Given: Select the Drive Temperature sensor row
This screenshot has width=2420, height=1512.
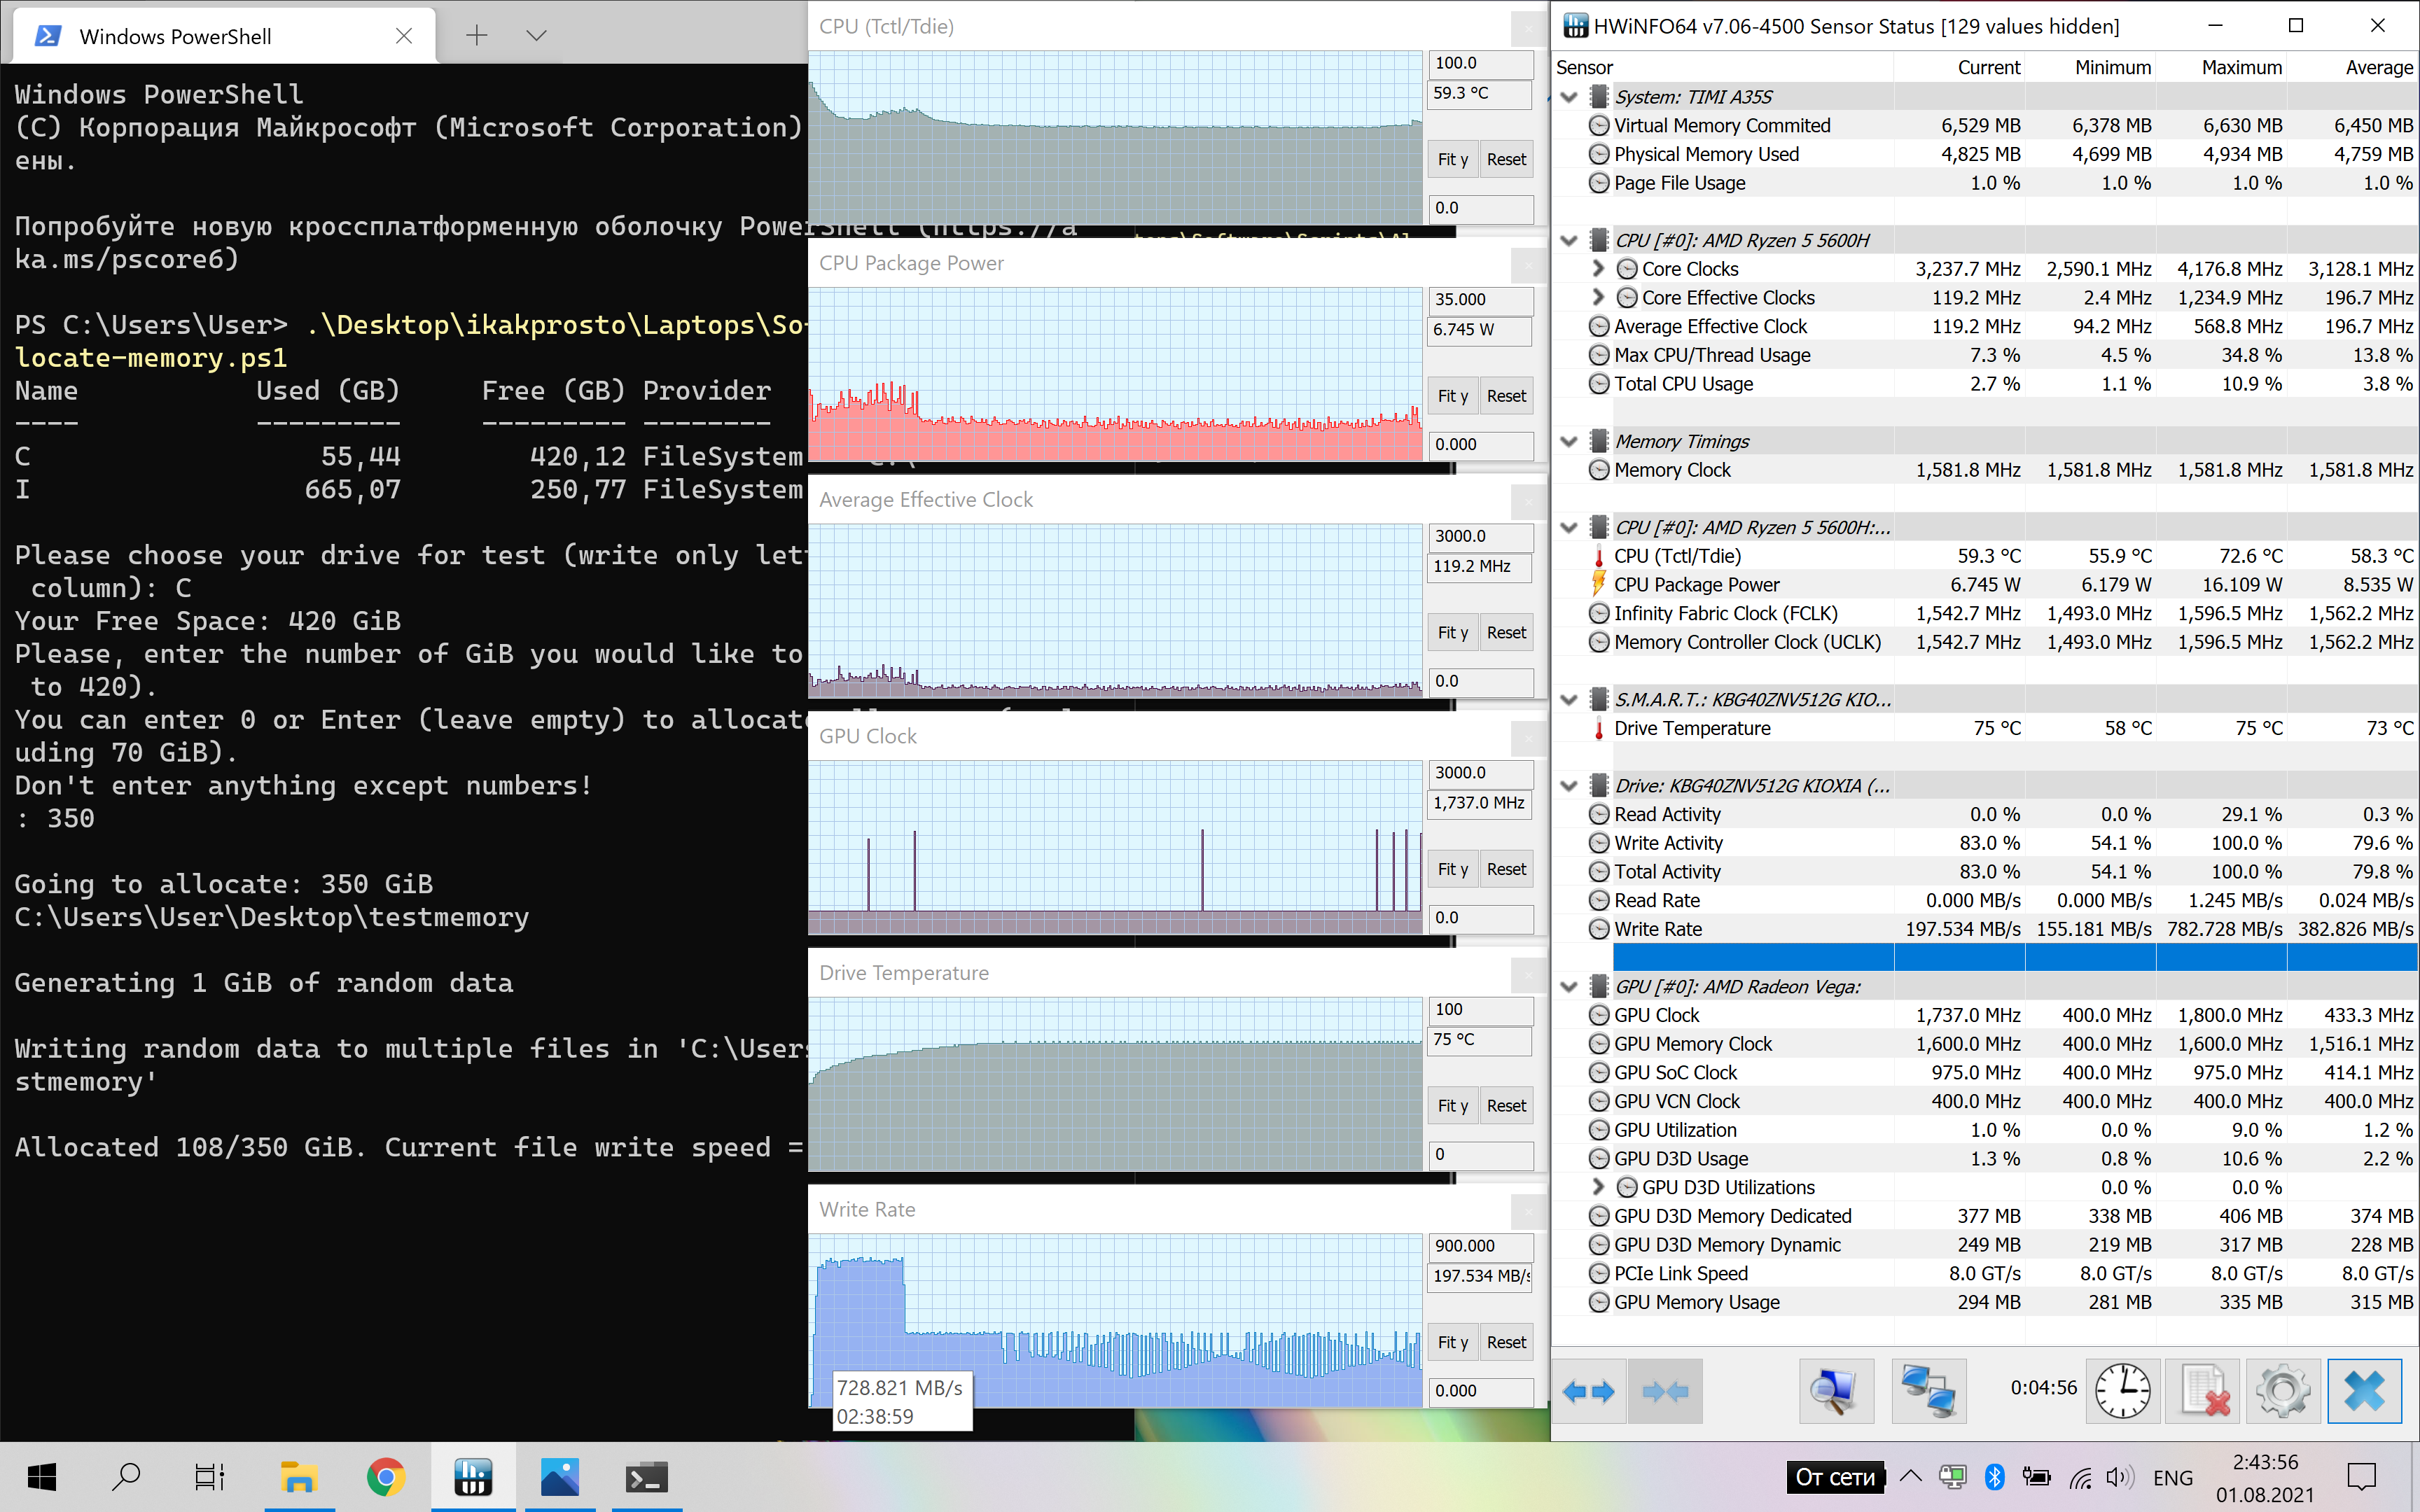Looking at the screenshot, I should [1985, 729].
